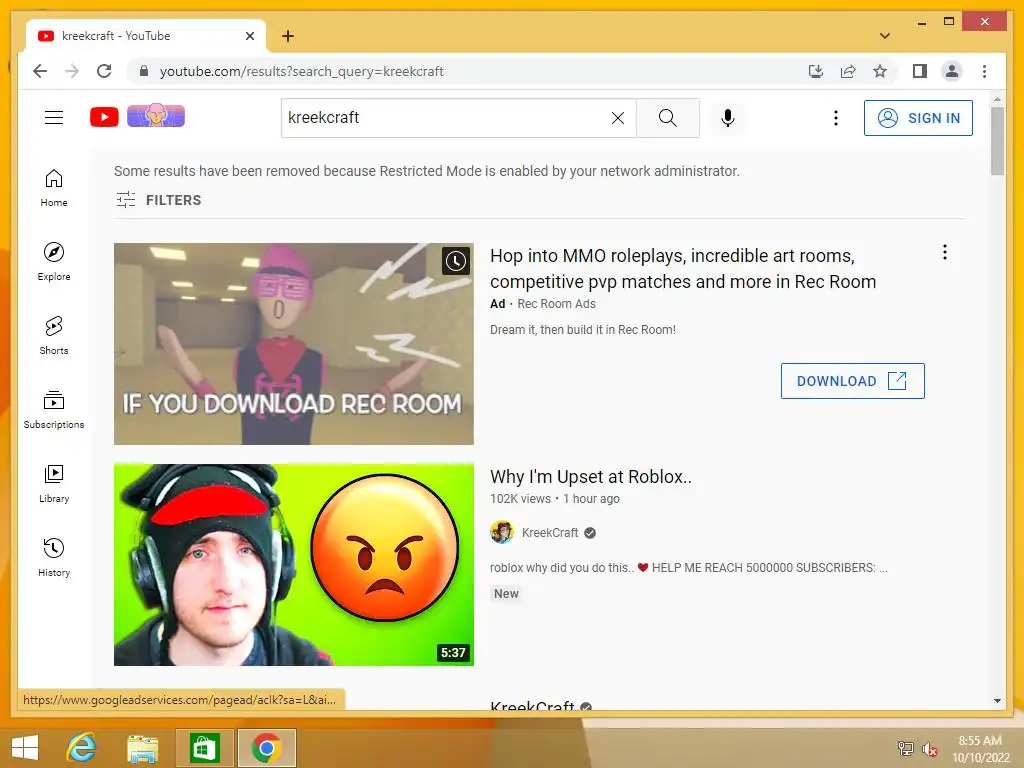Click the Rec Room ad thumbnail
Viewport: 1024px width, 768px height.
pos(294,344)
